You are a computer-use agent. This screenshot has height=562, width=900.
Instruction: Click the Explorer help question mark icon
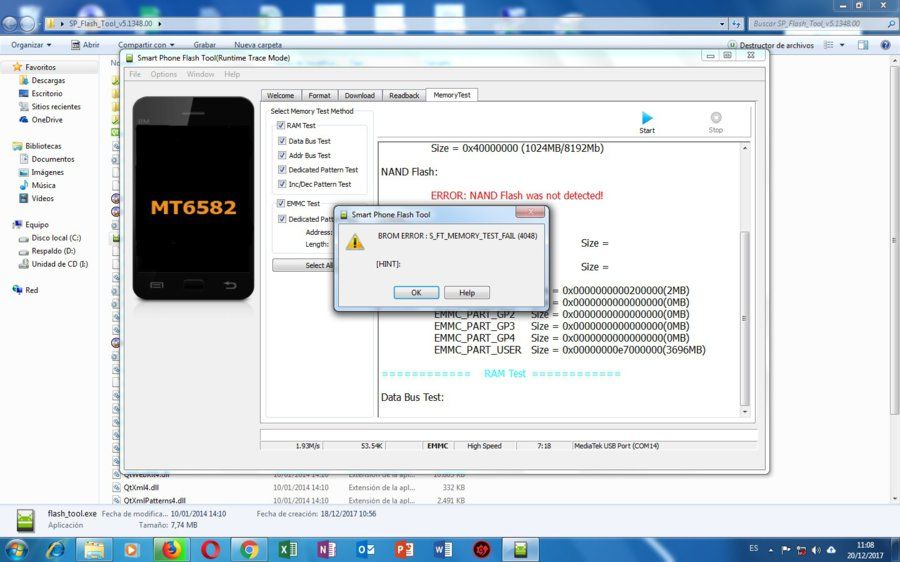pos(886,45)
